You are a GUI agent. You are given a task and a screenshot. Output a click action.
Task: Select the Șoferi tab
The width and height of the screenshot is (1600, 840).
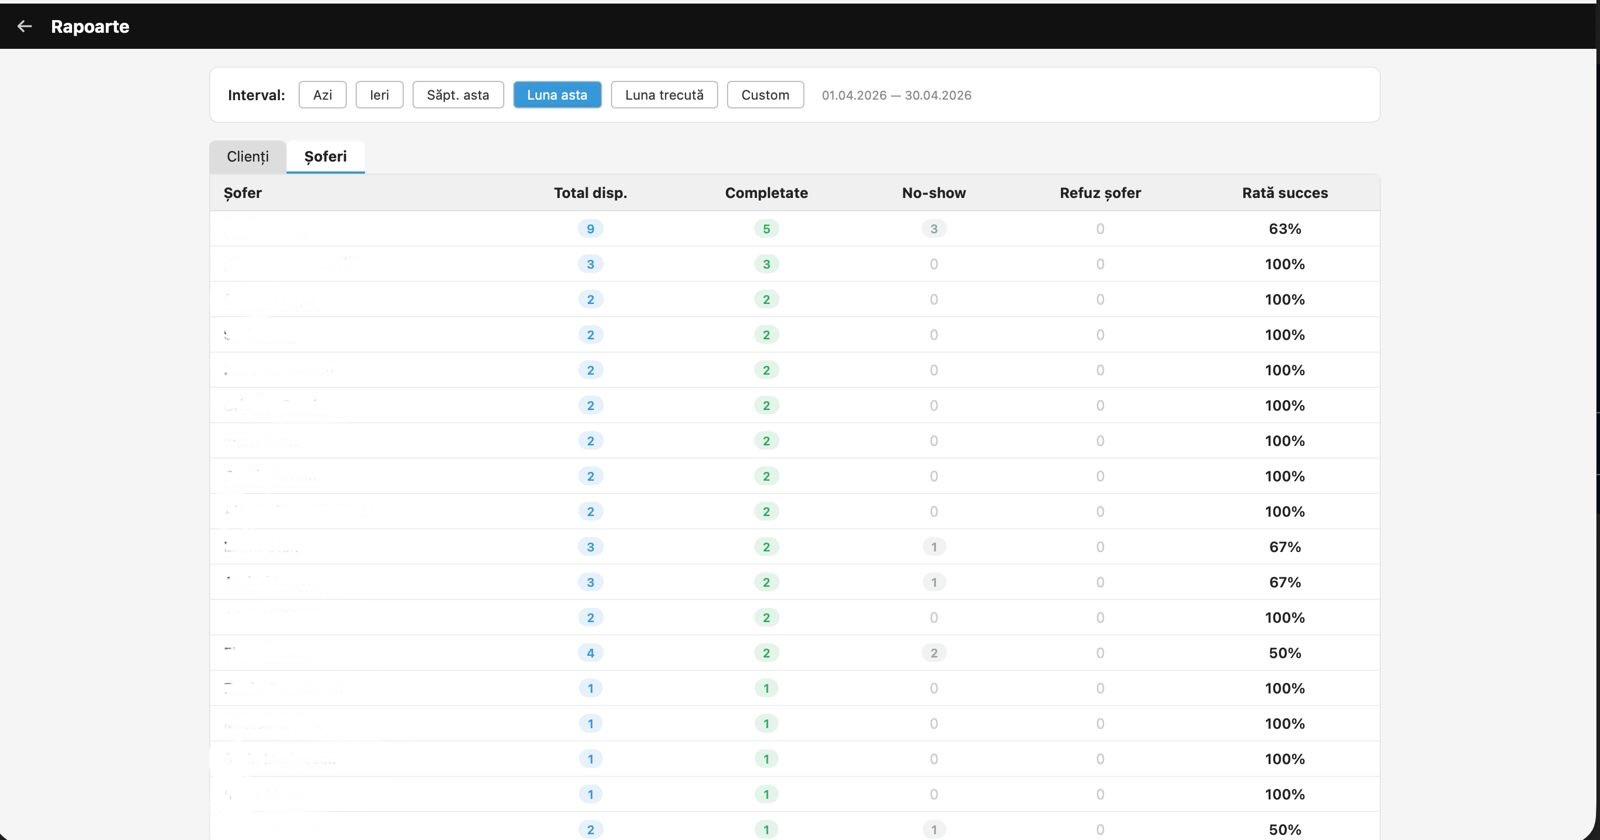pyautogui.click(x=325, y=157)
